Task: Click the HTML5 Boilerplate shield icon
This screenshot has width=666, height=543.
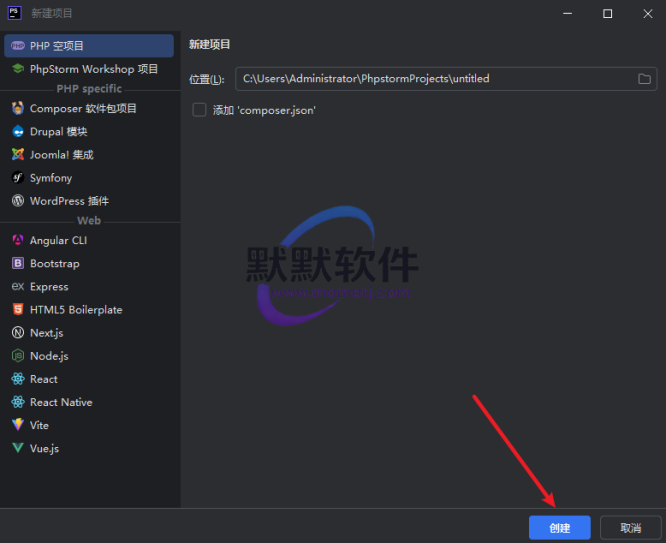Action: (x=18, y=309)
